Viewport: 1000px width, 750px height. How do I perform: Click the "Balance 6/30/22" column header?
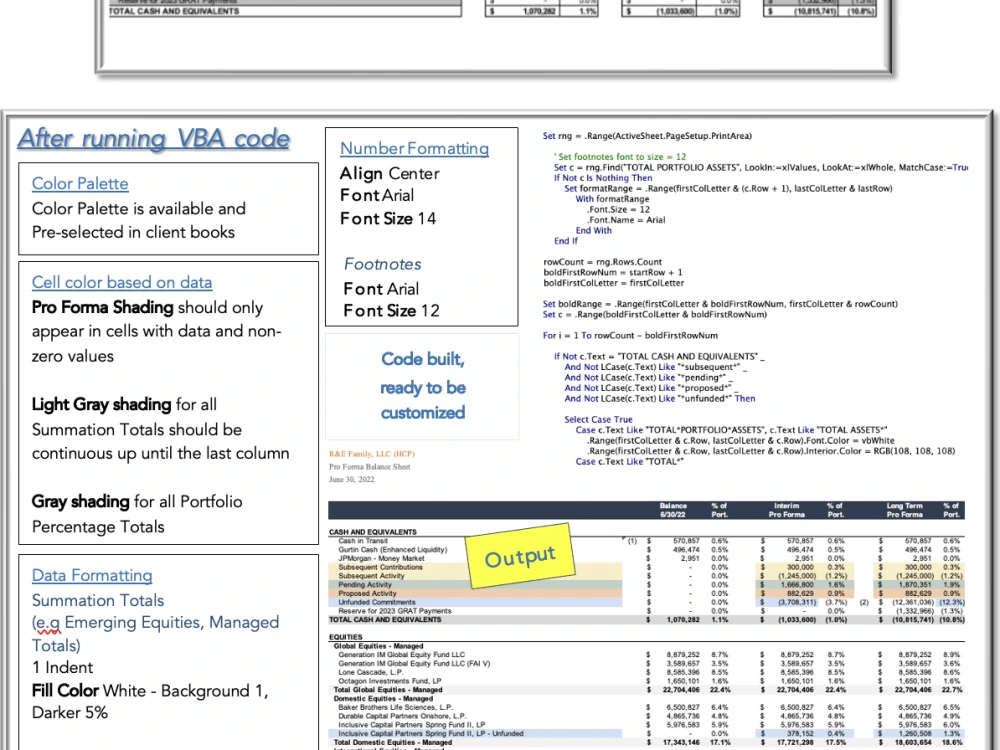673,510
